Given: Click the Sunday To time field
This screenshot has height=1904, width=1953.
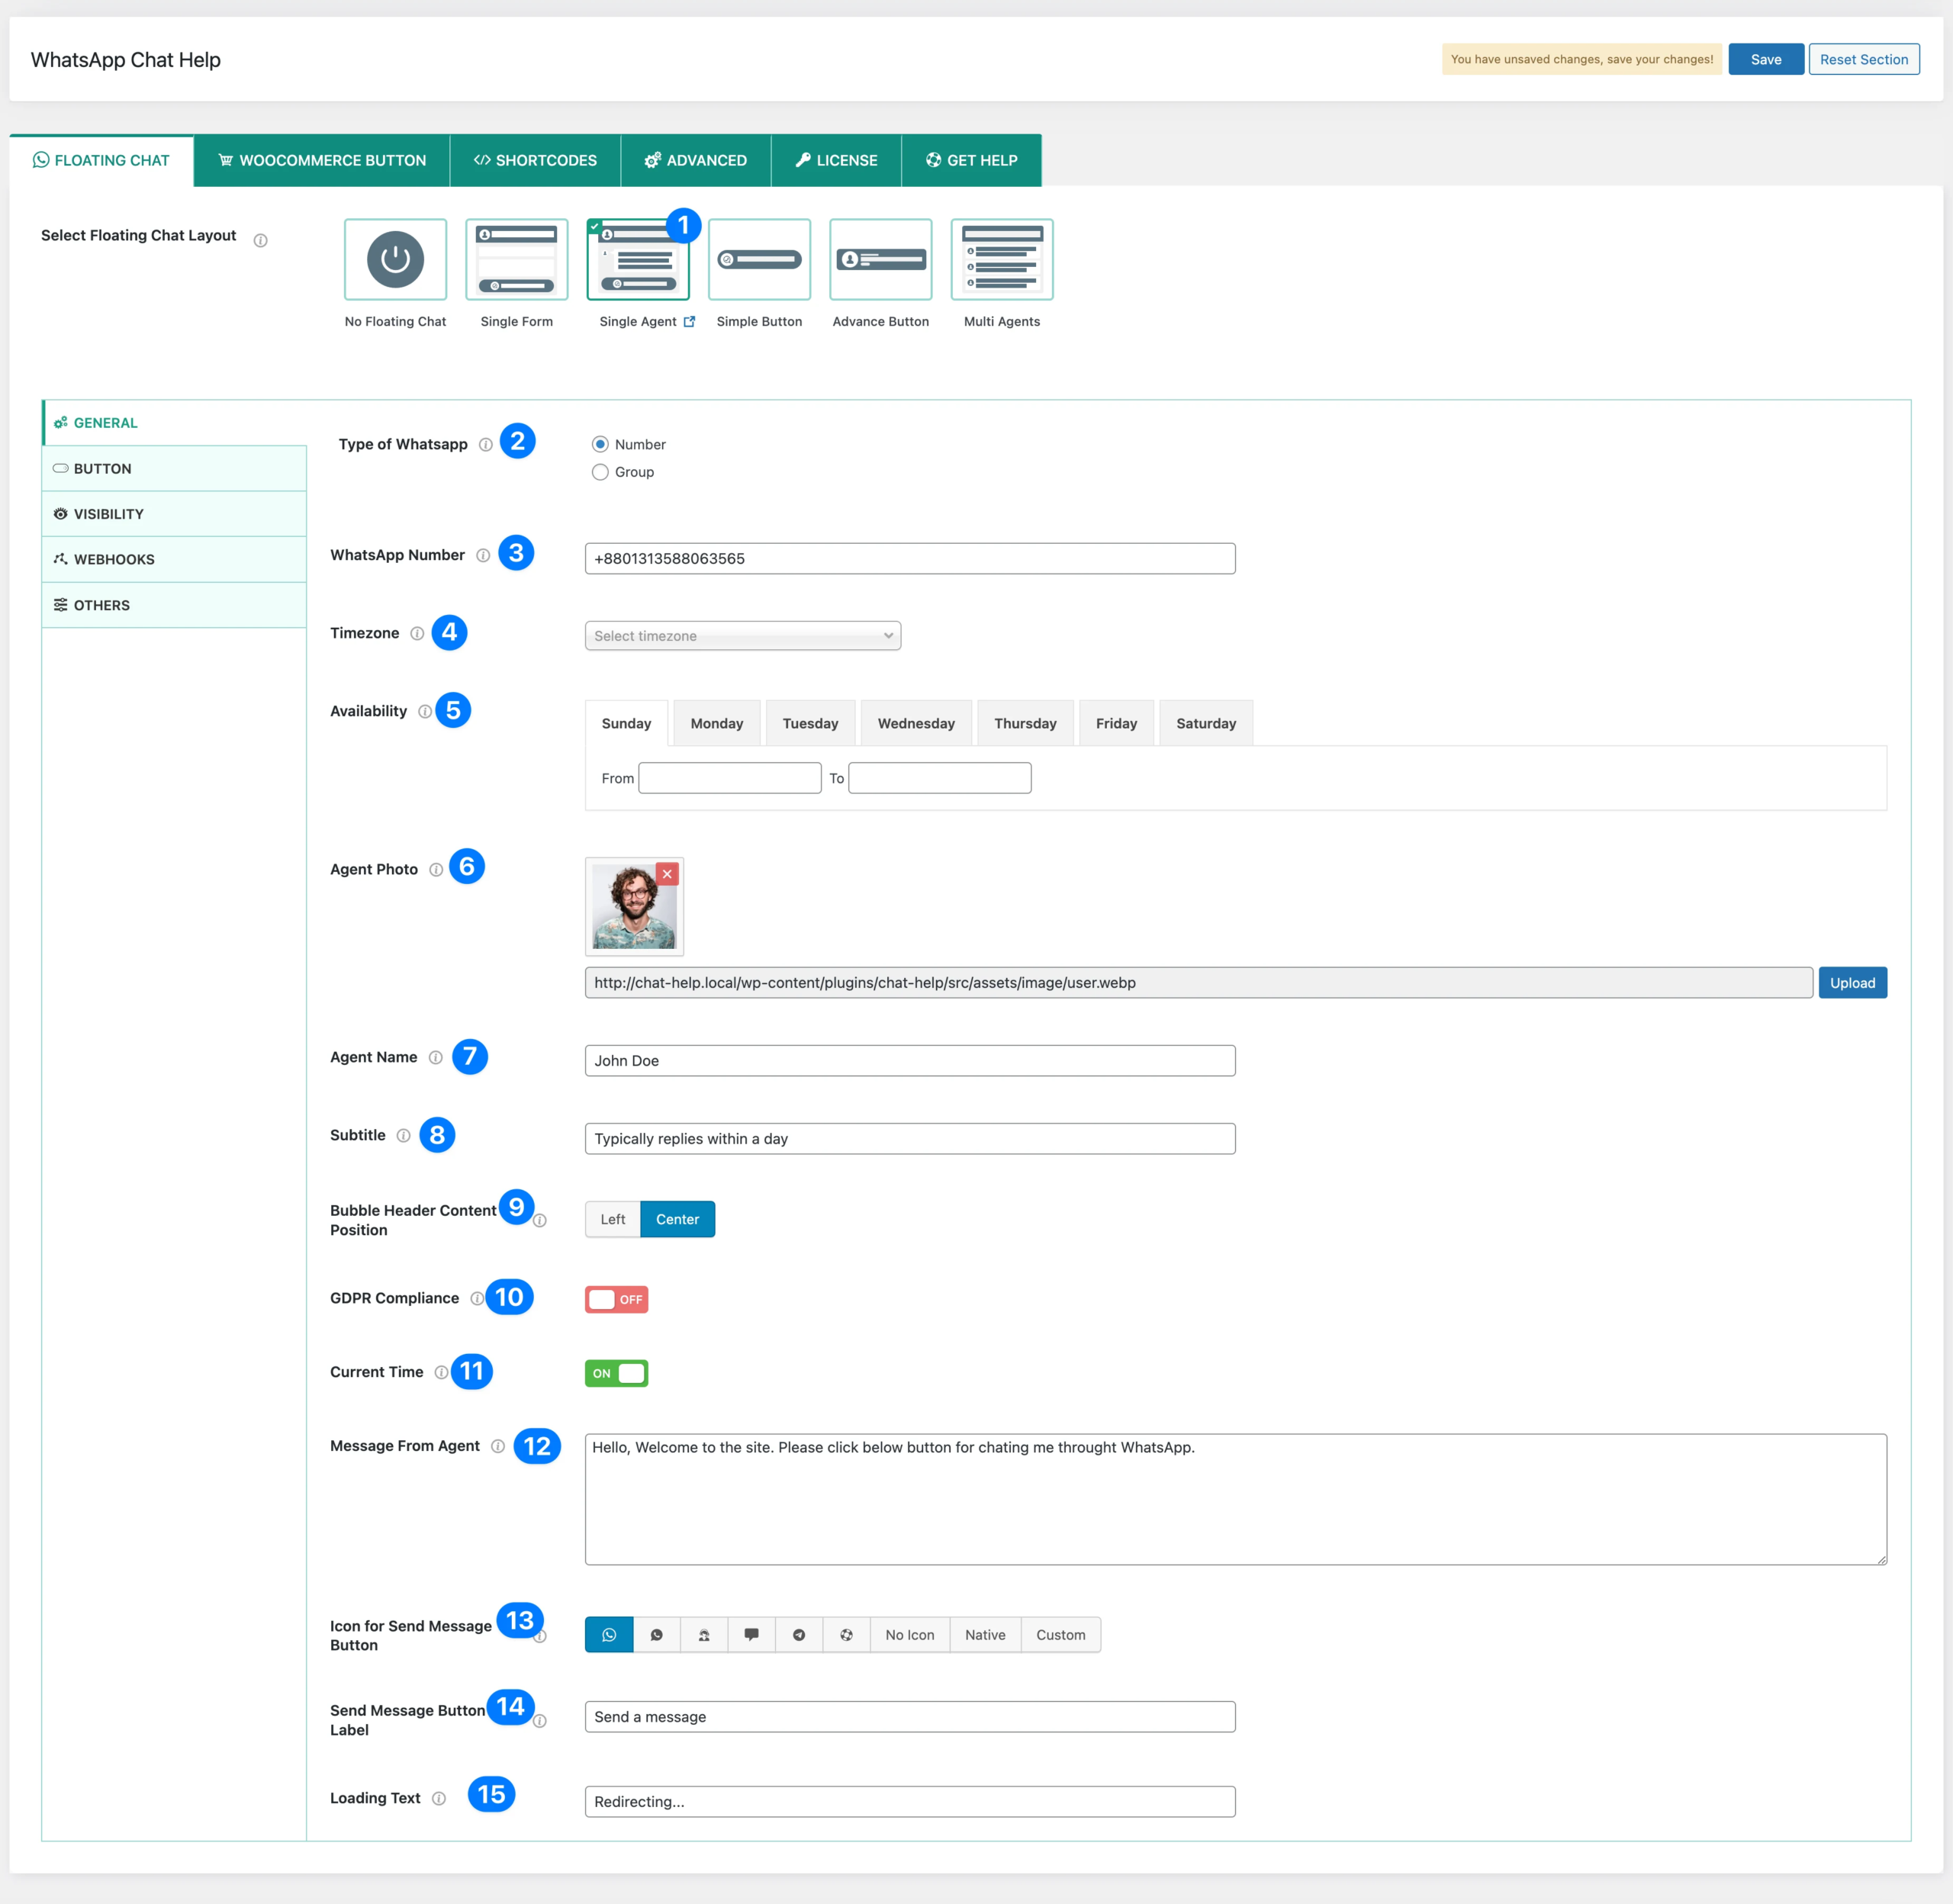Looking at the screenshot, I should click(x=940, y=778).
